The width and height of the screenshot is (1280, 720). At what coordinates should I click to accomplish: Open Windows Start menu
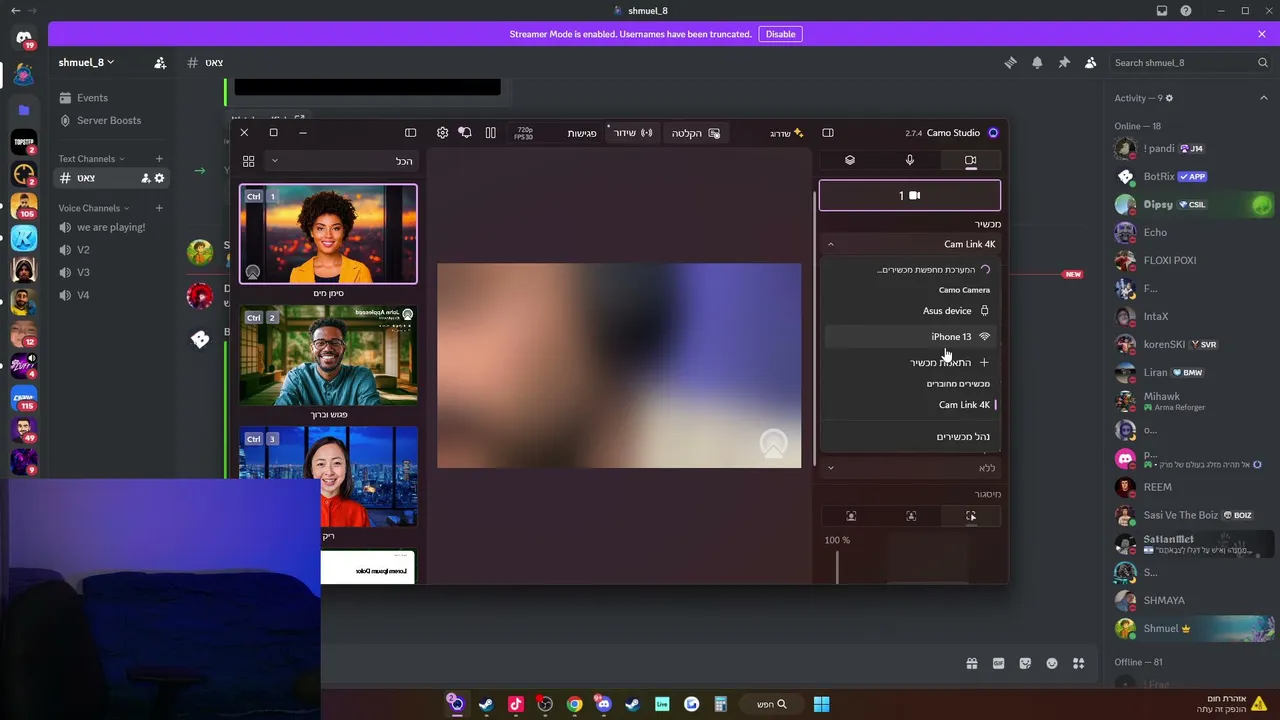[821, 704]
